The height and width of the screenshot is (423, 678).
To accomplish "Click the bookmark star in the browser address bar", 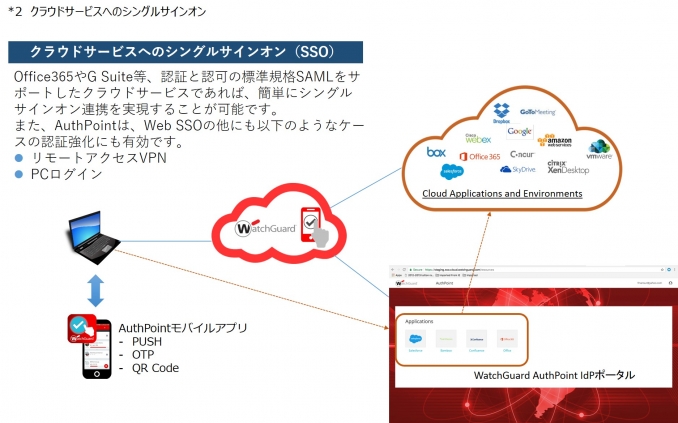I will pos(662,269).
